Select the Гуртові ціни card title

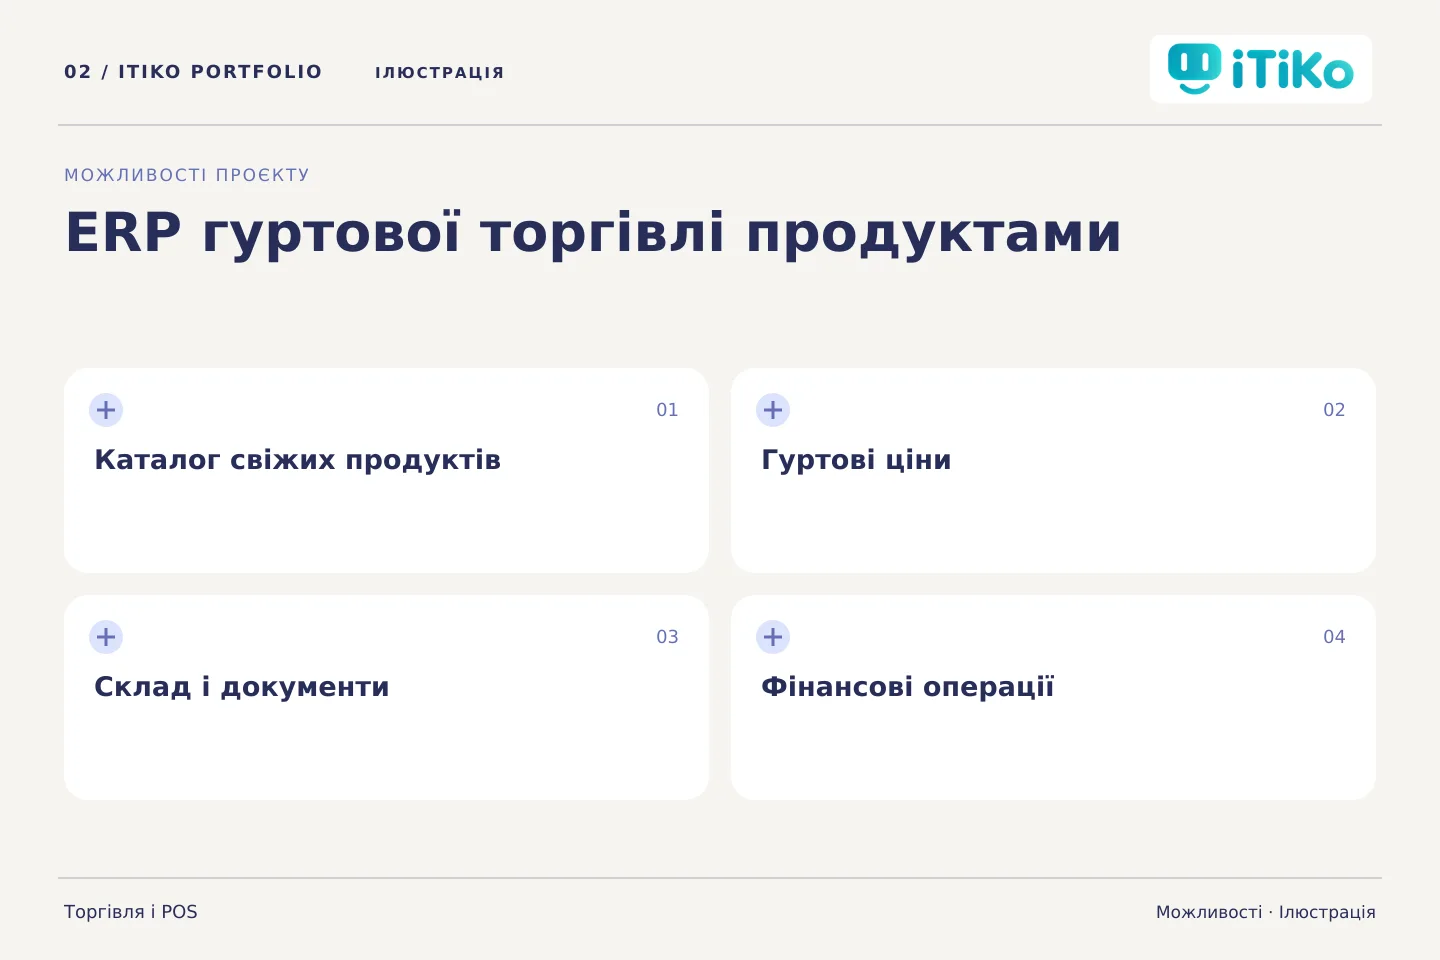[x=856, y=460]
